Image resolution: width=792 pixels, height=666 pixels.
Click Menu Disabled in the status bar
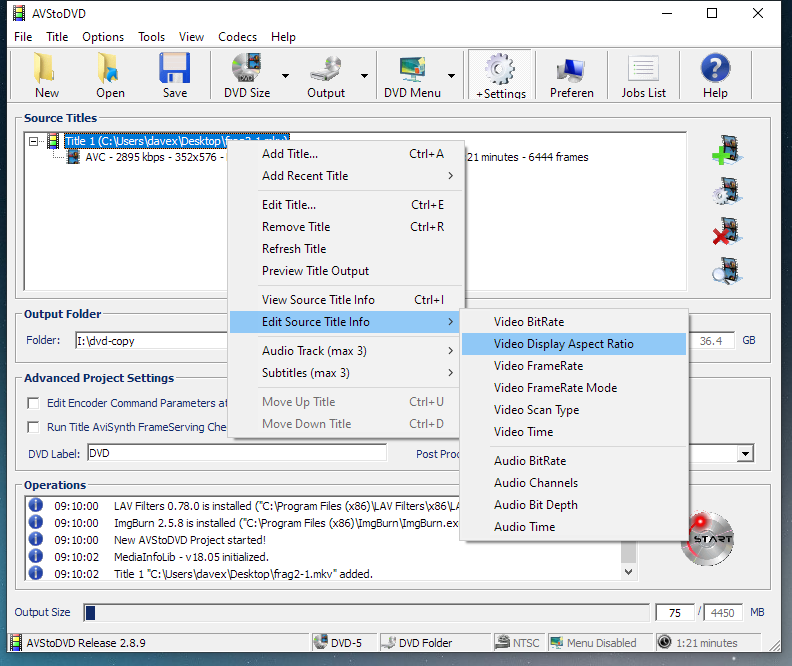coord(600,643)
